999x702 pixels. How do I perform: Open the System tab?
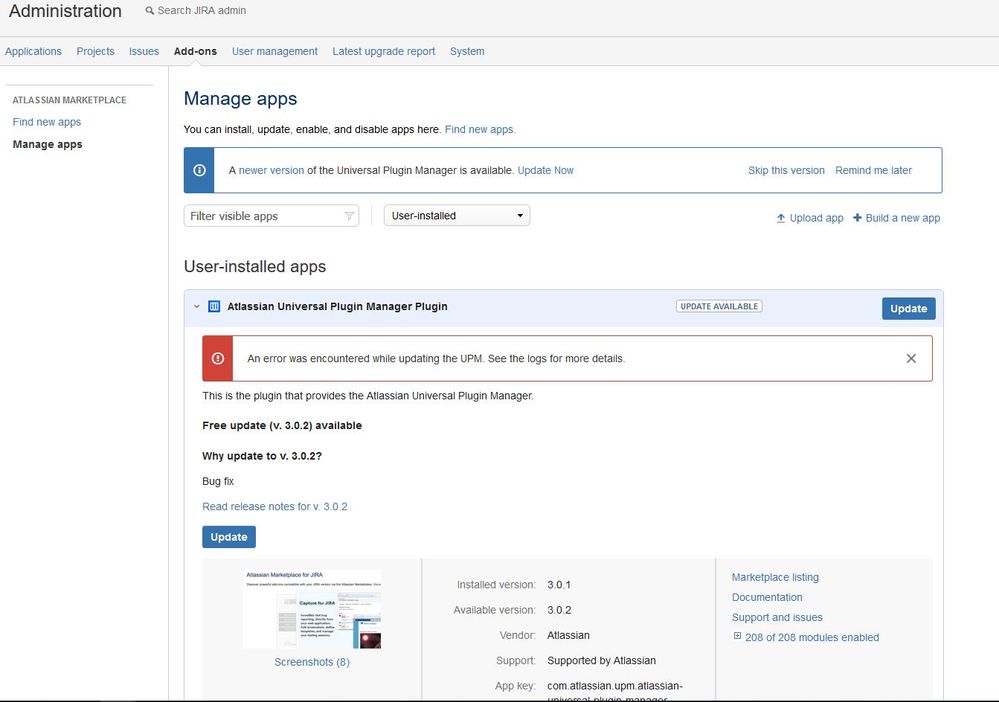[x=467, y=51]
